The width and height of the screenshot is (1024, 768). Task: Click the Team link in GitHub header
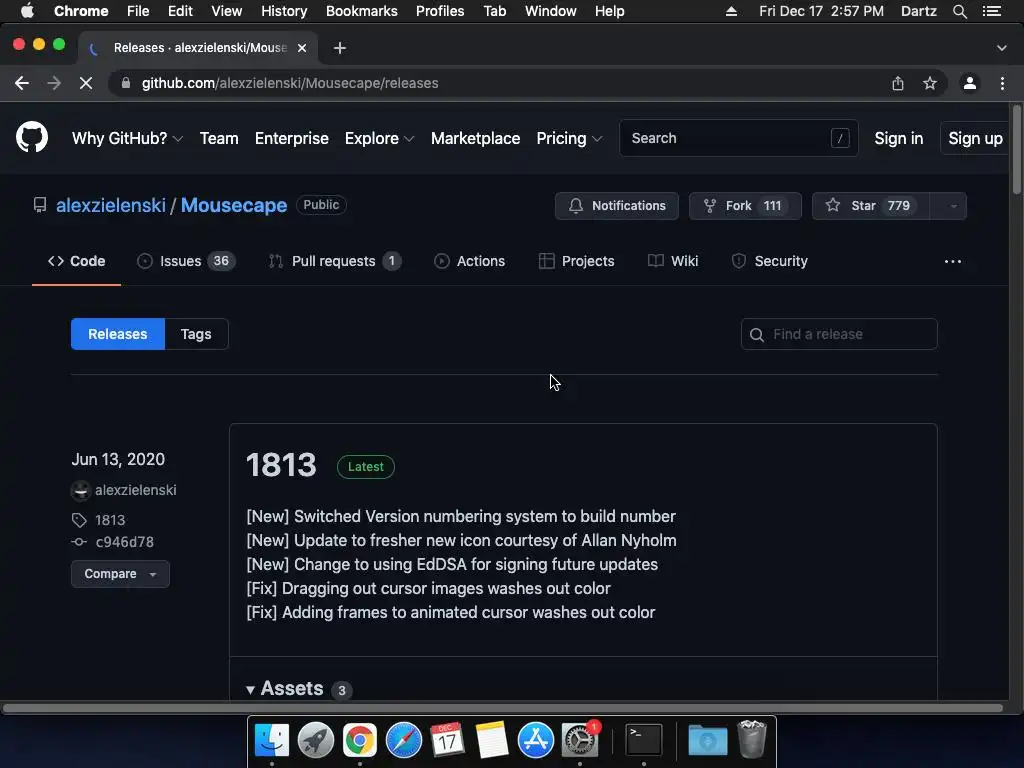(x=219, y=138)
